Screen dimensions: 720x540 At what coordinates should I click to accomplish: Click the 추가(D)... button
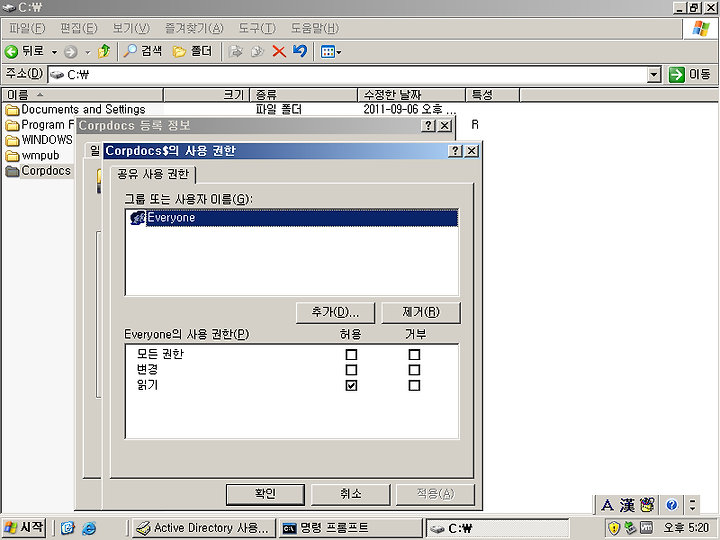(x=335, y=312)
